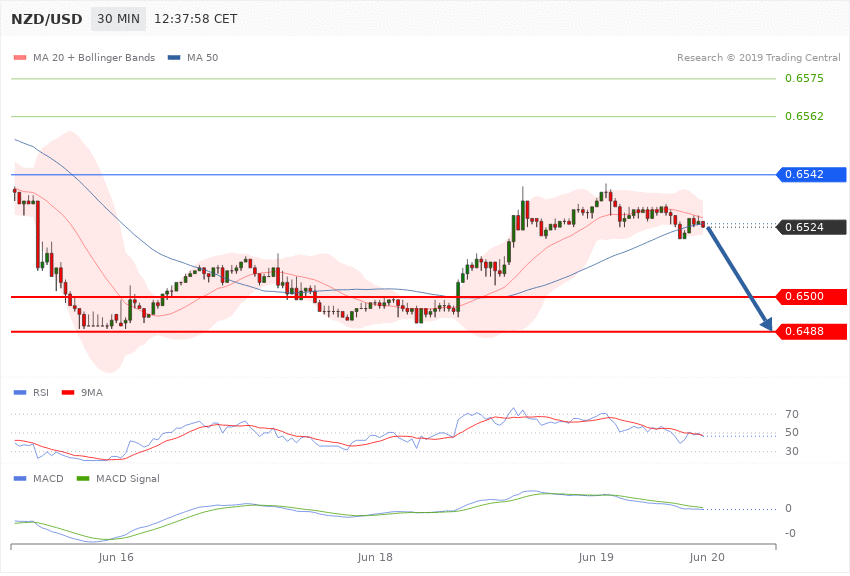The height and width of the screenshot is (576, 850).
Task: Click the MACD Signal legend label
Action: (128, 478)
